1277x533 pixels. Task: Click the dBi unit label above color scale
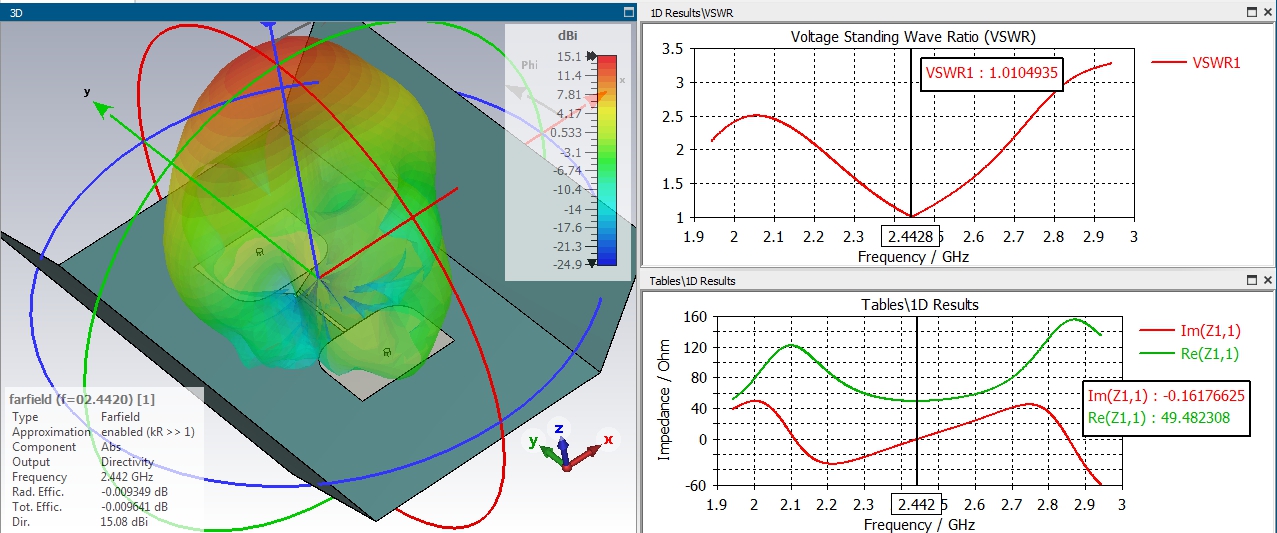pyautogui.click(x=567, y=36)
